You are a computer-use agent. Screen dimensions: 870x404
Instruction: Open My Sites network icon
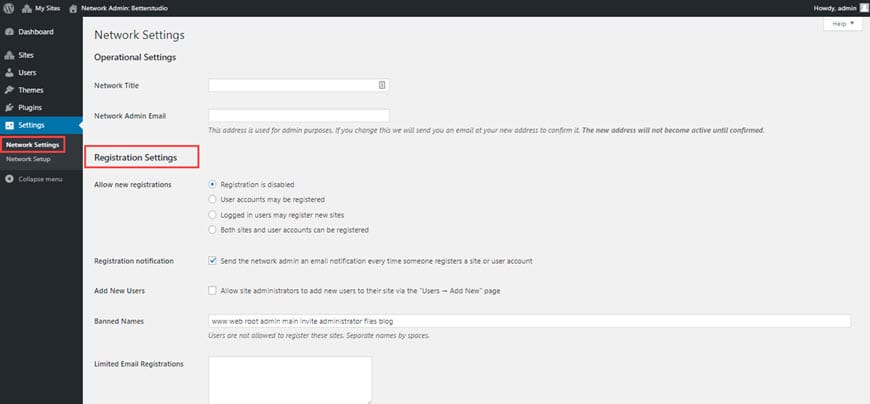(27, 8)
